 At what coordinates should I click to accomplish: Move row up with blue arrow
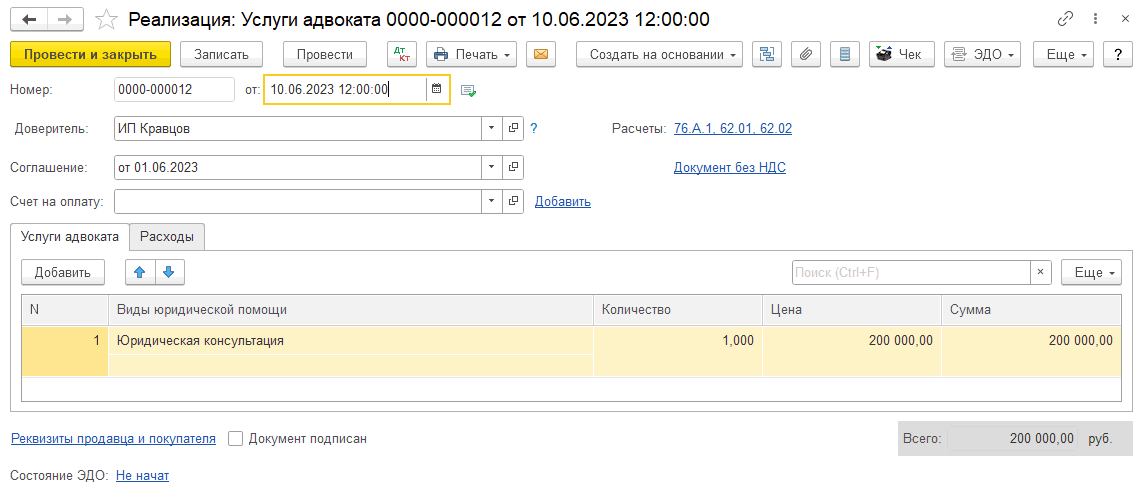tap(140, 272)
